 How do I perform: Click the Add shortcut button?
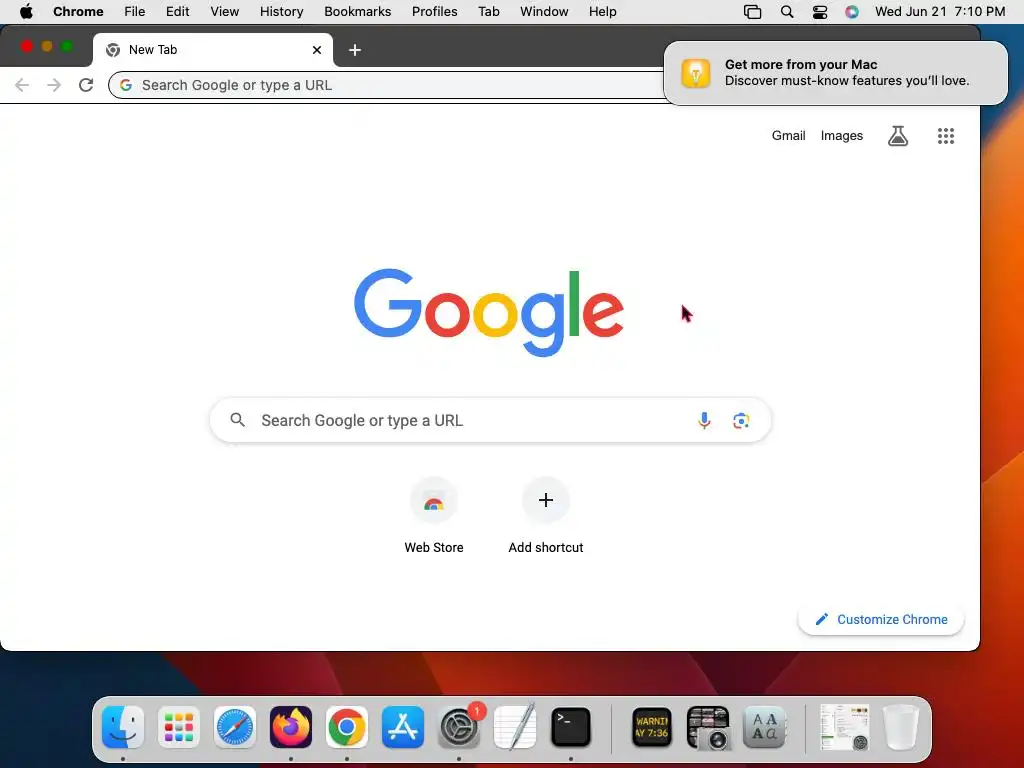pos(546,516)
